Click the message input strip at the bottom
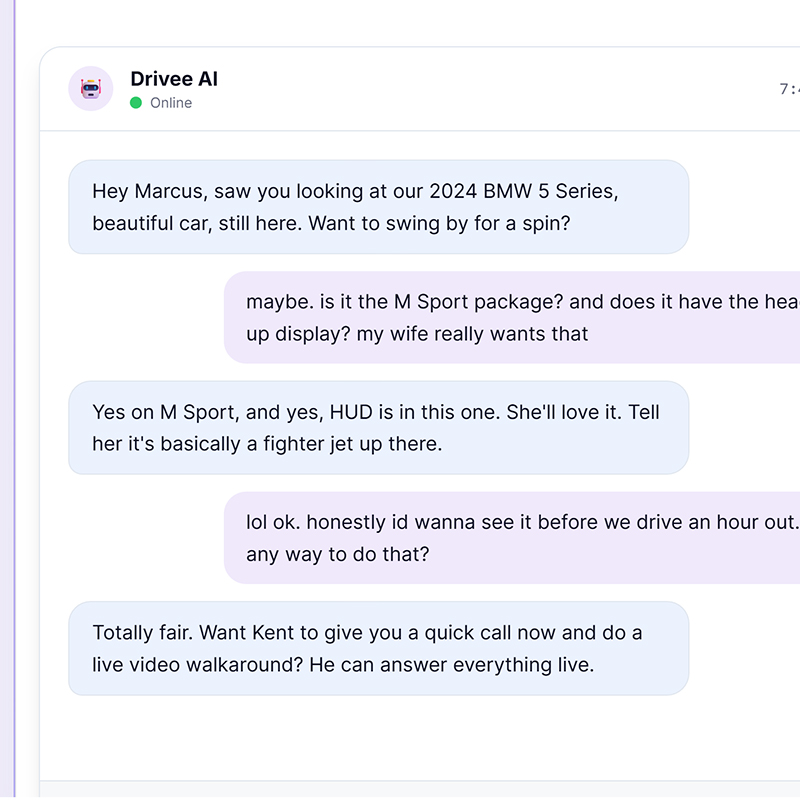 [x=419, y=790]
